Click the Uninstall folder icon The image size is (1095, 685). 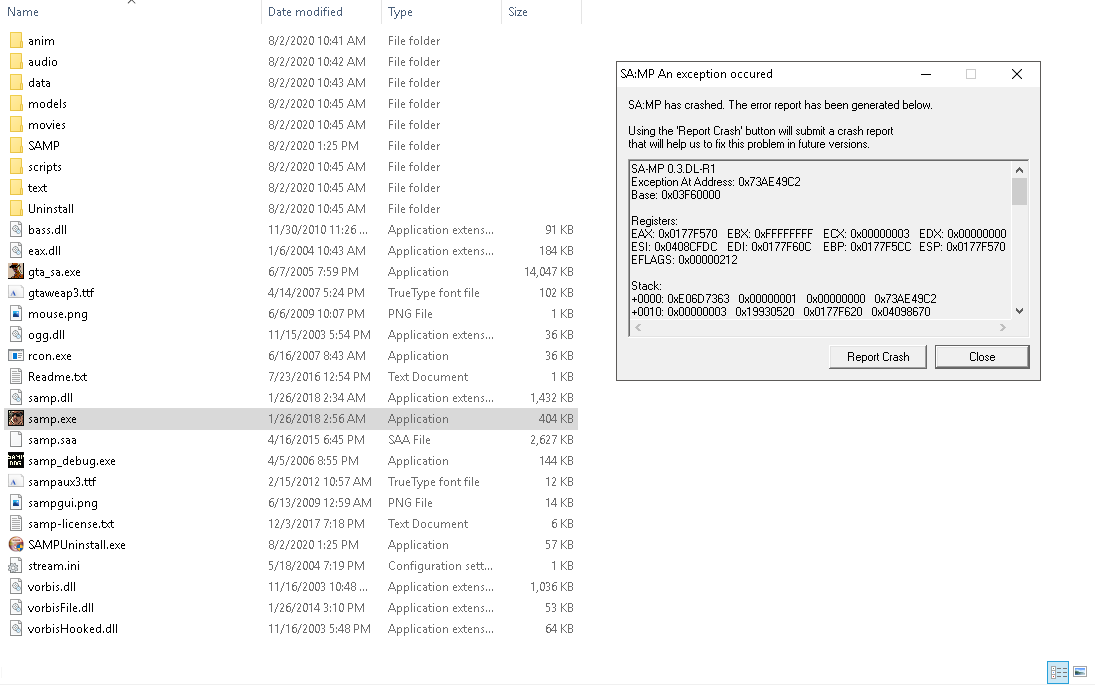point(16,208)
